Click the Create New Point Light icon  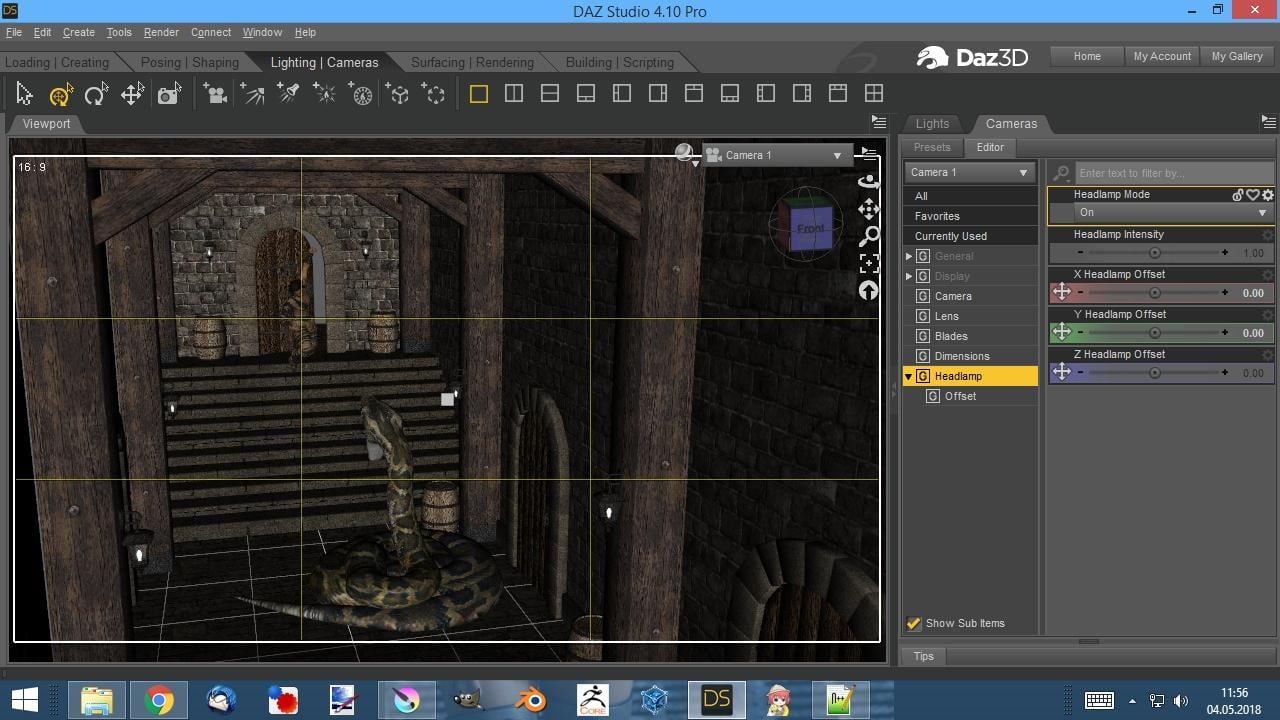coord(324,94)
